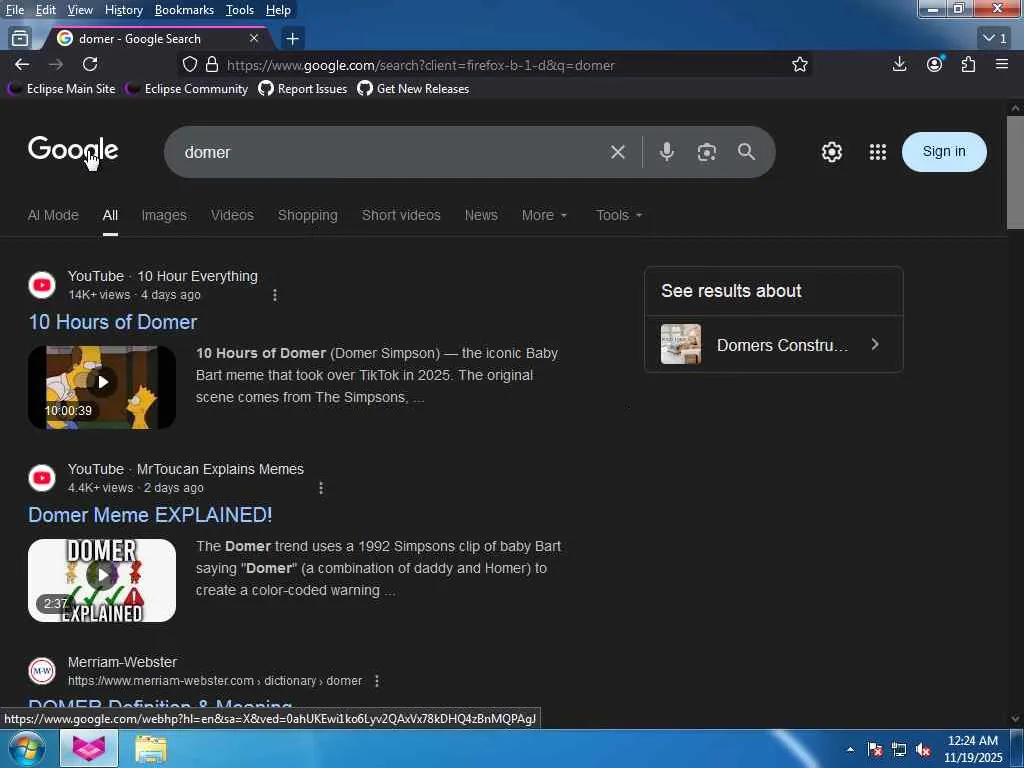Open the Firefox account icon

(935, 64)
